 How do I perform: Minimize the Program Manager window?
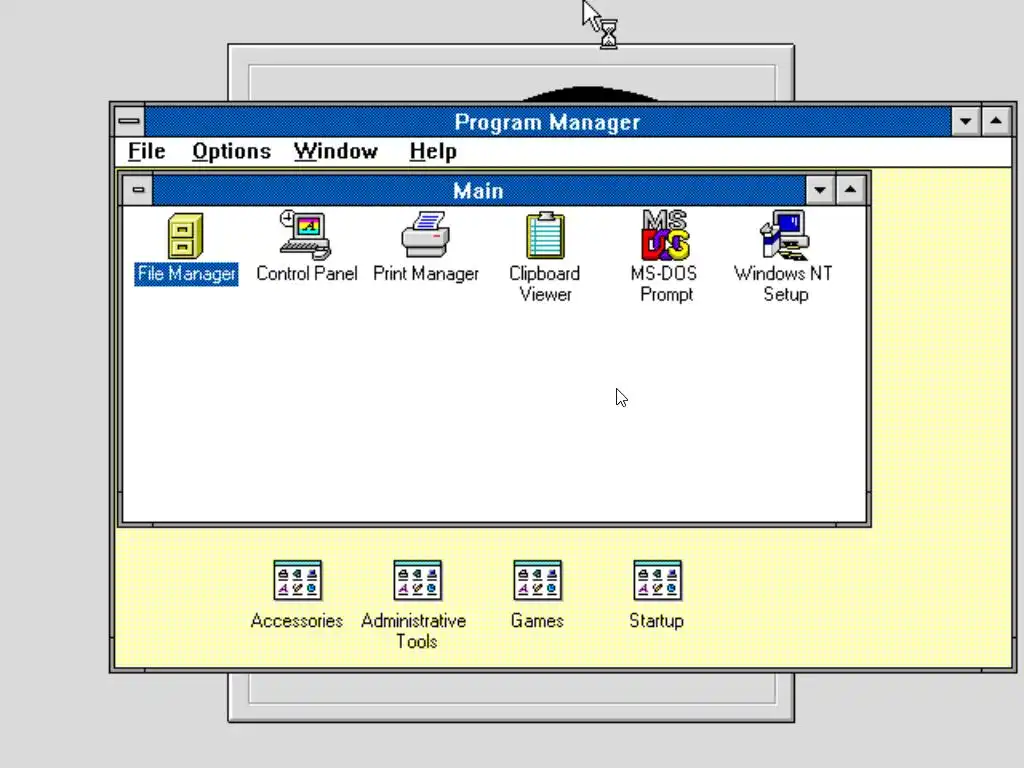[965, 121]
